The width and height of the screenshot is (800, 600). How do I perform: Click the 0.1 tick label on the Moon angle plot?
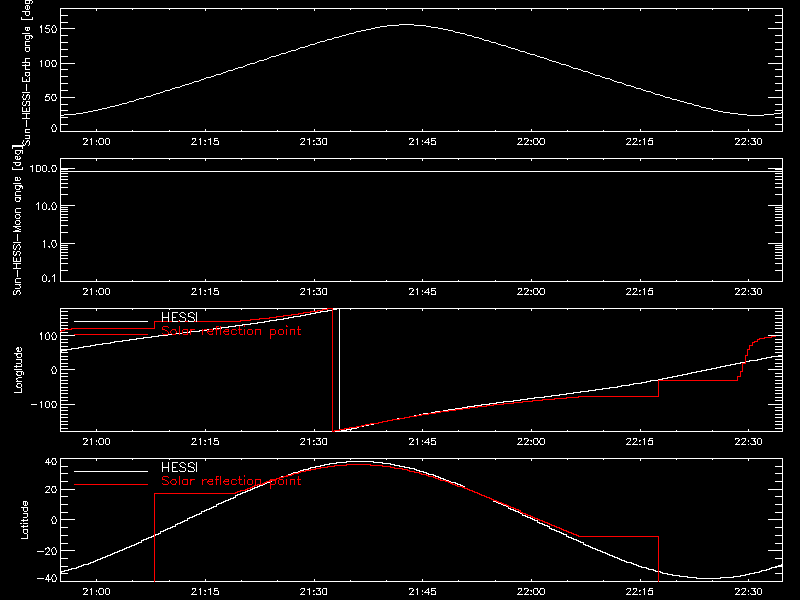(x=49, y=279)
